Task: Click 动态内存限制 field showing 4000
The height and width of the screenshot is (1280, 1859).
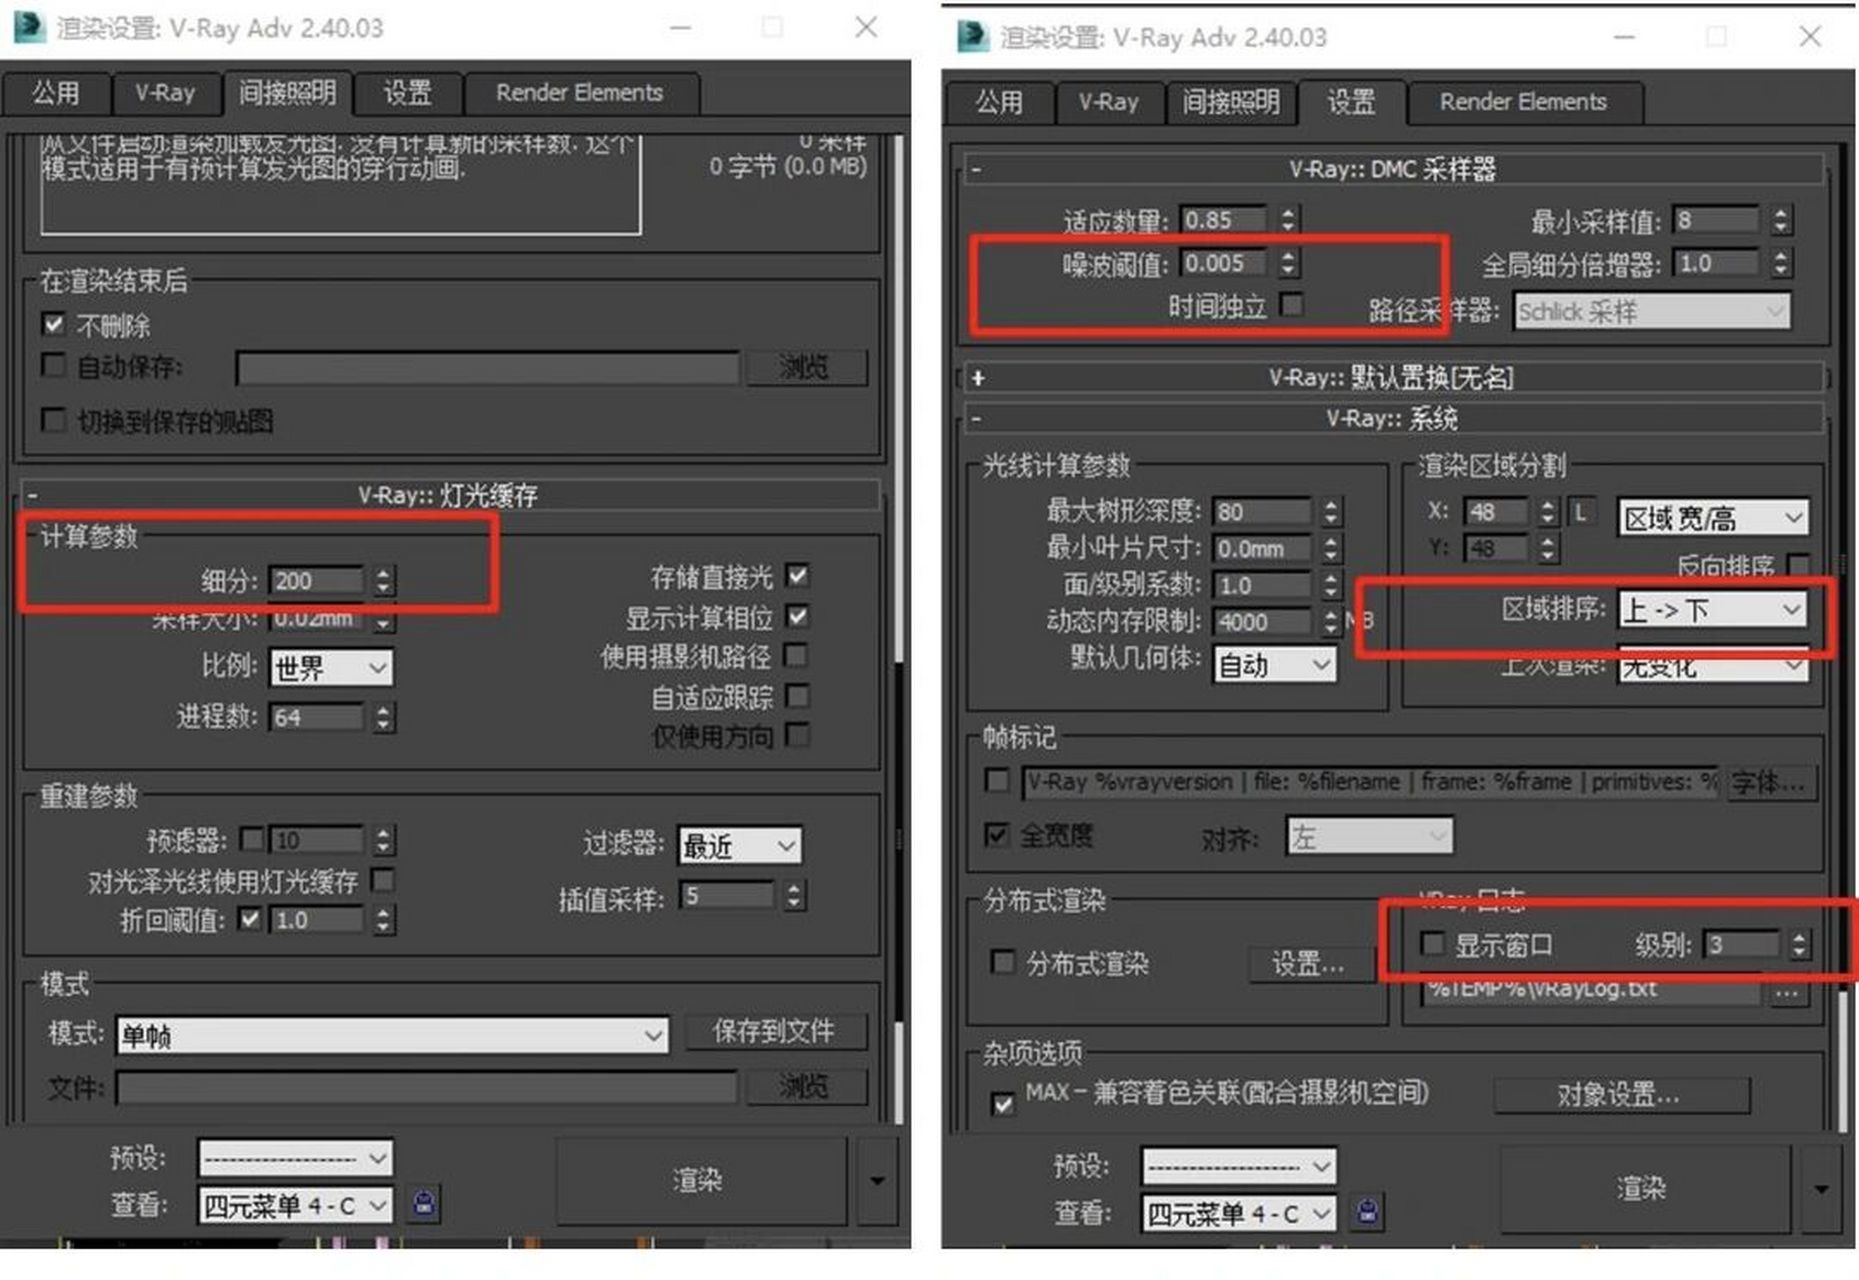Action: click(1262, 621)
